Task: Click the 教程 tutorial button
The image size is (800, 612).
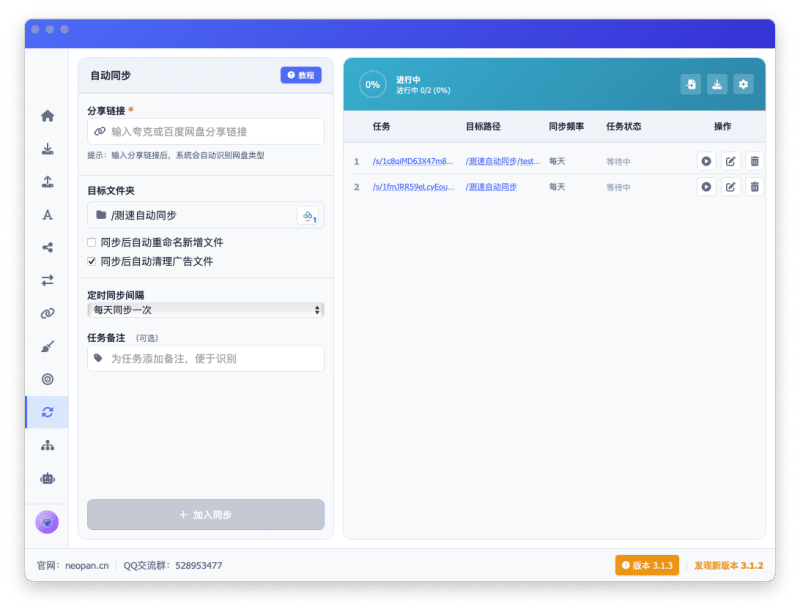Action: (300, 75)
